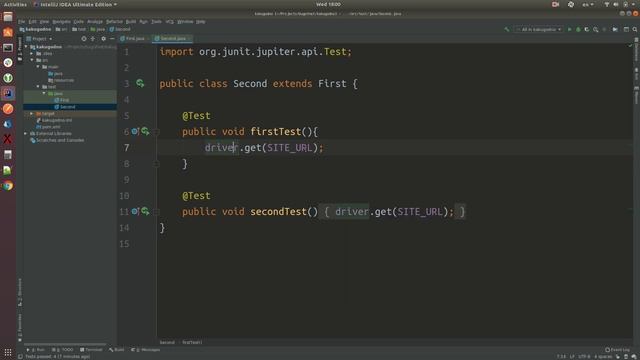The image size is (640, 360).
Task: Click firstTest breadcrumb at editor bottom
Action: pos(192,342)
